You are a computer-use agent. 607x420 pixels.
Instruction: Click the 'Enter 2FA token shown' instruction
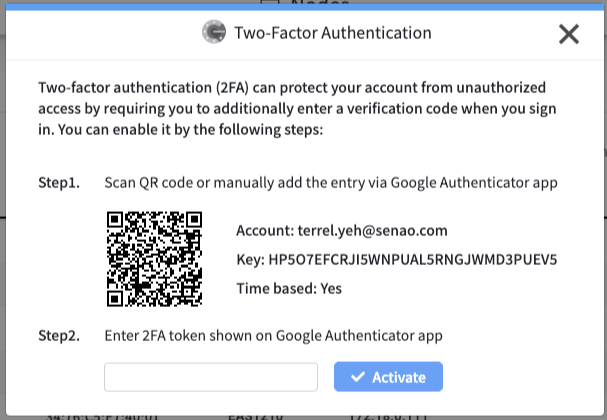click(273, 335)
